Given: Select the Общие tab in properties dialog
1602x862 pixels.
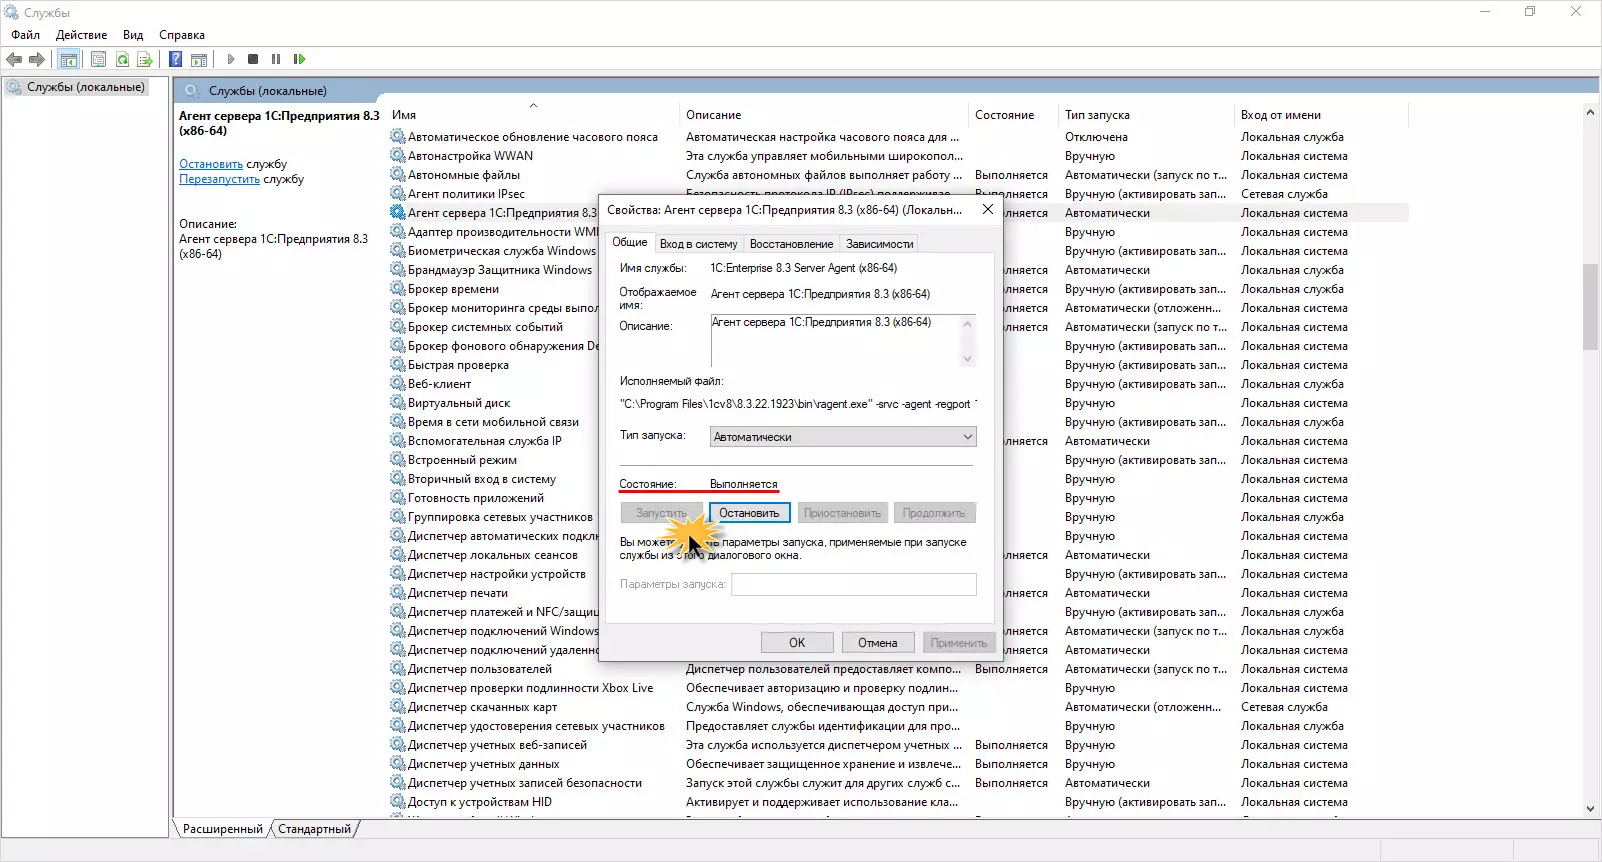Looking at the screenshot, I should [630, 242].
